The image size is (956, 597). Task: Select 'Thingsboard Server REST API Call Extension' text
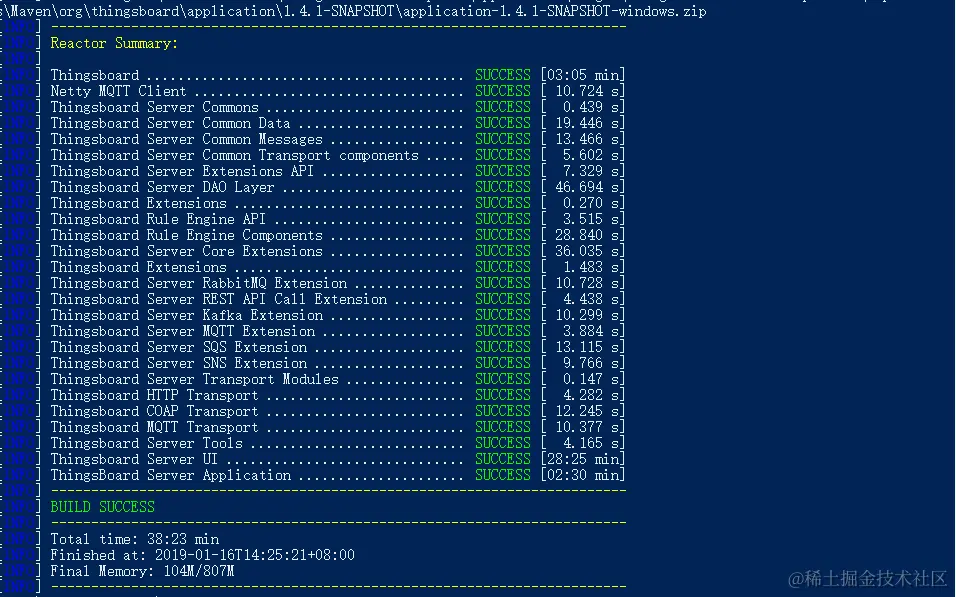pos(219,299)
